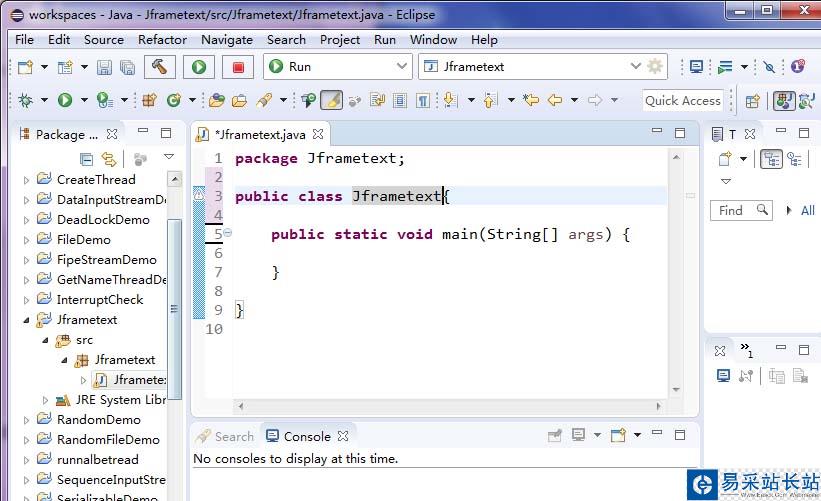Viewport: 821px width, 501px height.
Task: Switch to the Debug perspective icon
Action: click(x=807, y=101)
